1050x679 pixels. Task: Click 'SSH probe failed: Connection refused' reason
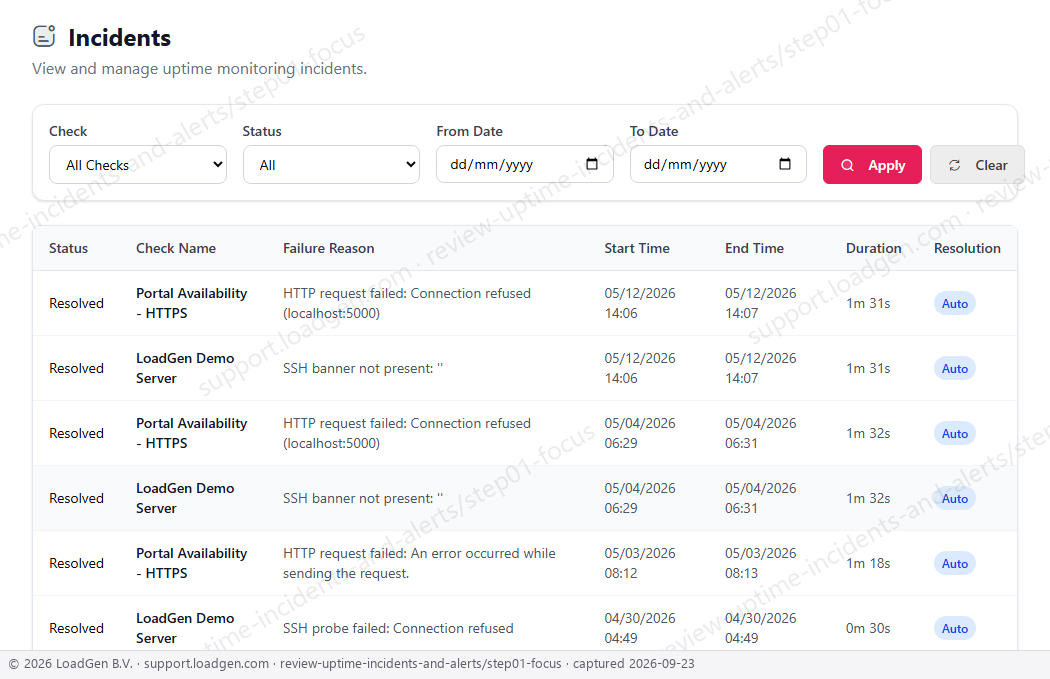click(398, 628)
